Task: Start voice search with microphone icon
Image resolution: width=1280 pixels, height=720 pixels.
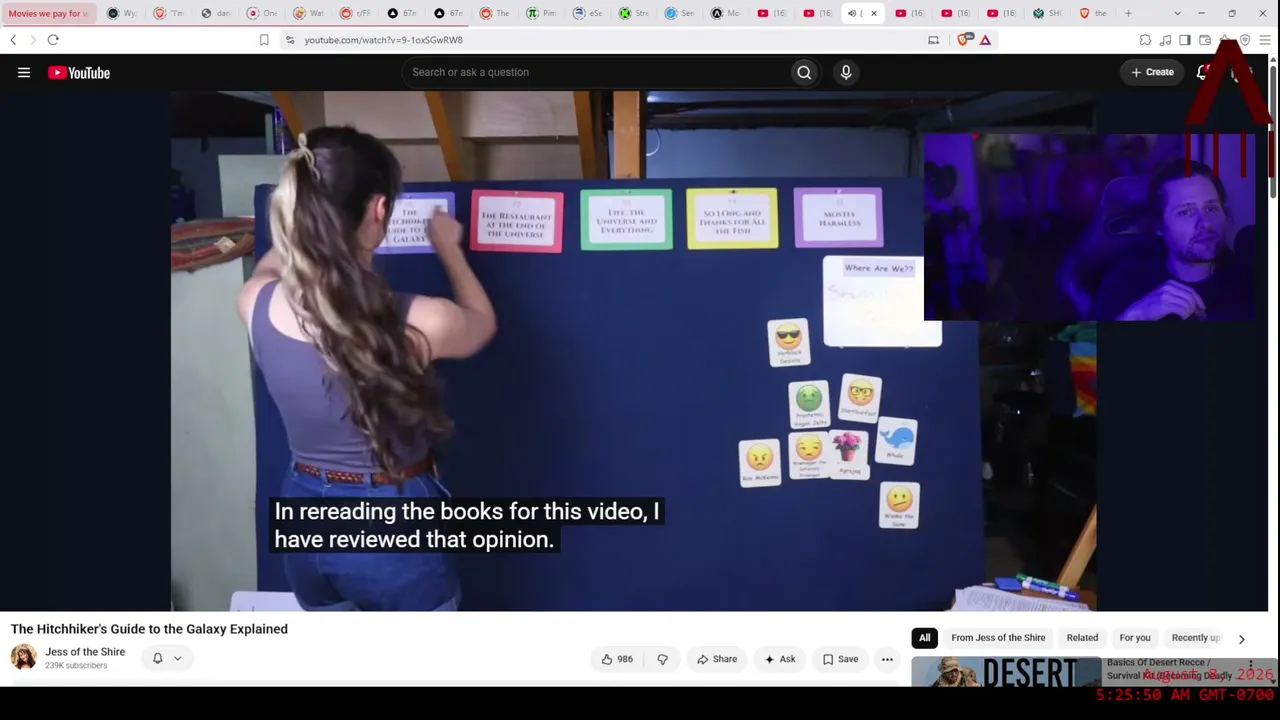Action: [846, 72]
